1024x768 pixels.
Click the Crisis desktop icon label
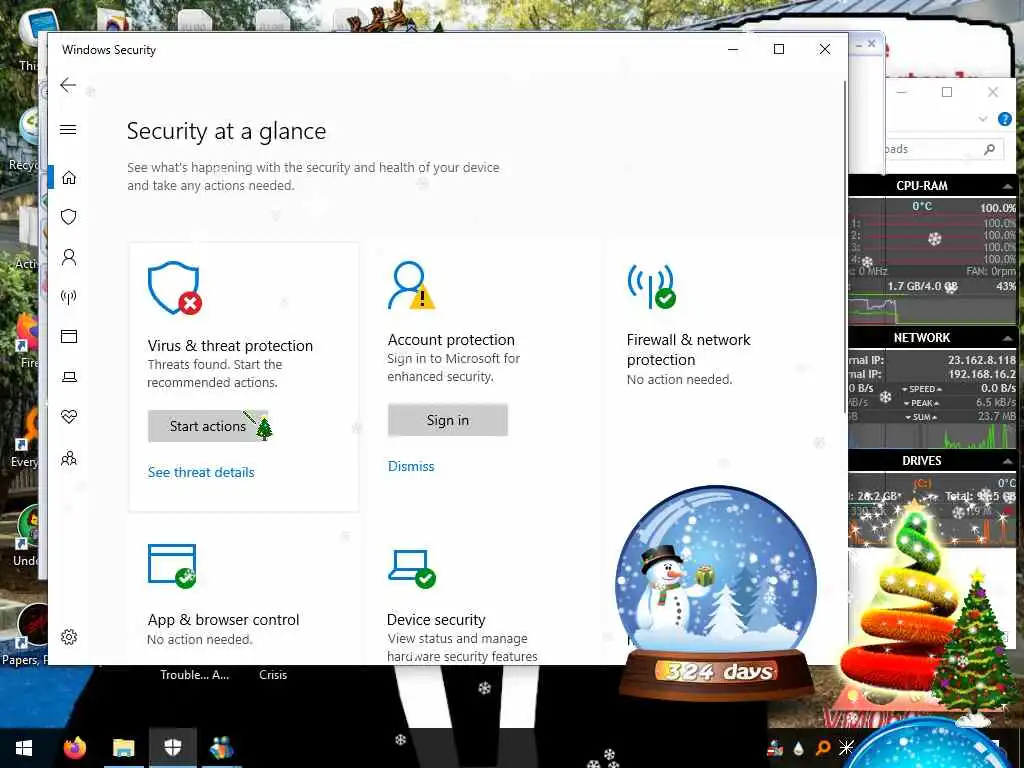[x=273, y=675]
